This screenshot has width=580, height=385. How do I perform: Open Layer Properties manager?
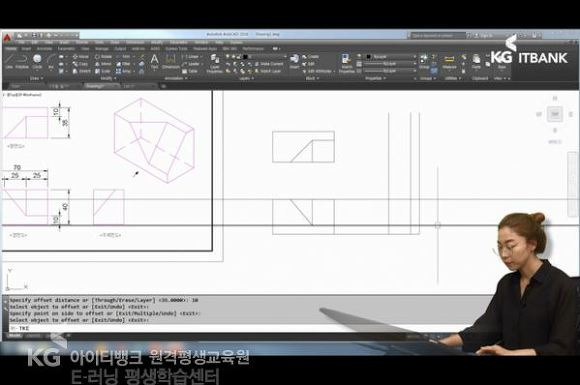215,63
